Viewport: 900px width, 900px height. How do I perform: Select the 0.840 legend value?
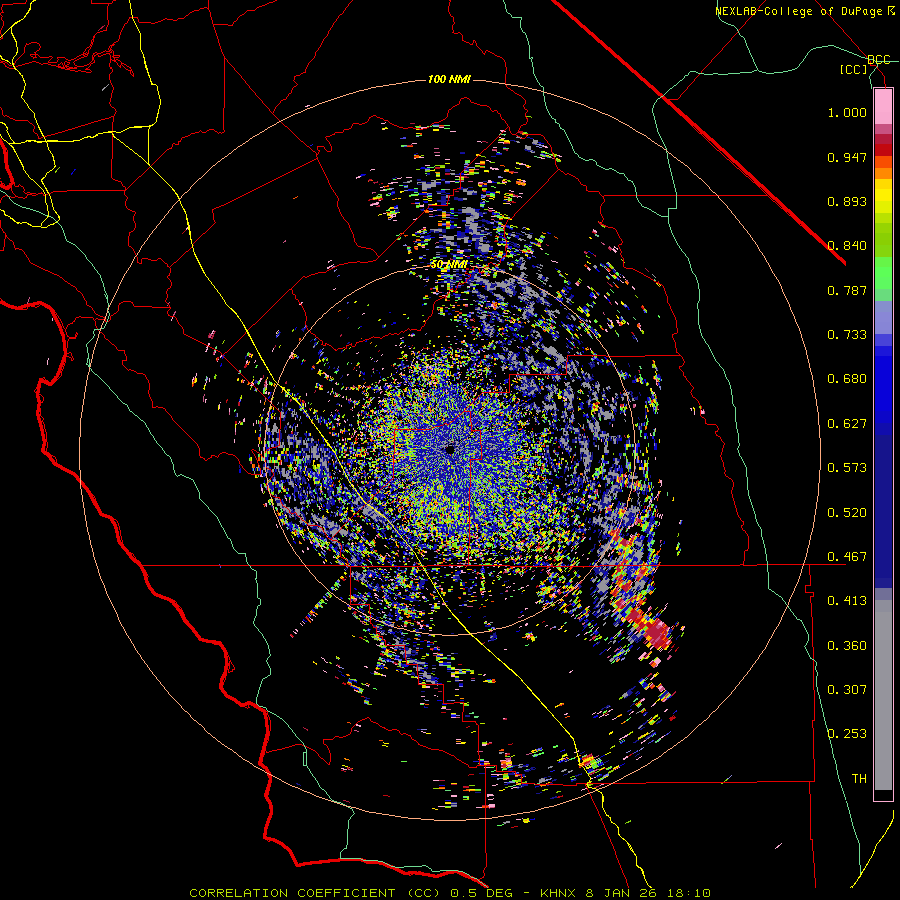click(847, 246)
